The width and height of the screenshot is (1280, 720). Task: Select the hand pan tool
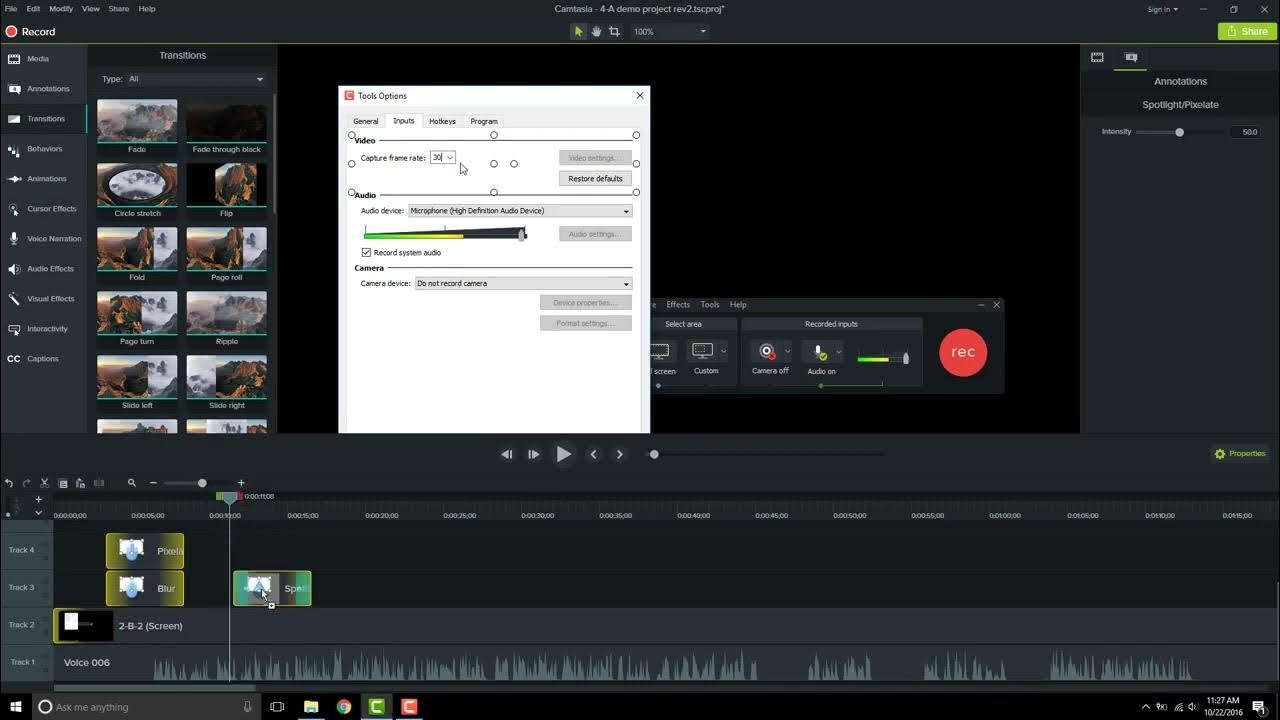pyautogui.click(x=596, y=31)
